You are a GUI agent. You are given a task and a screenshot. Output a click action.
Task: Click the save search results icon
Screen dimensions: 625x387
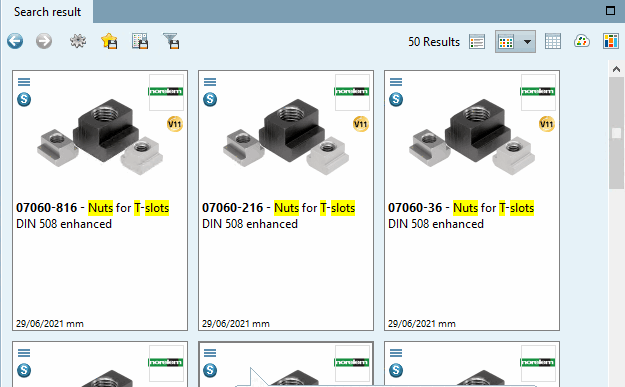click(x=140, y=41)
